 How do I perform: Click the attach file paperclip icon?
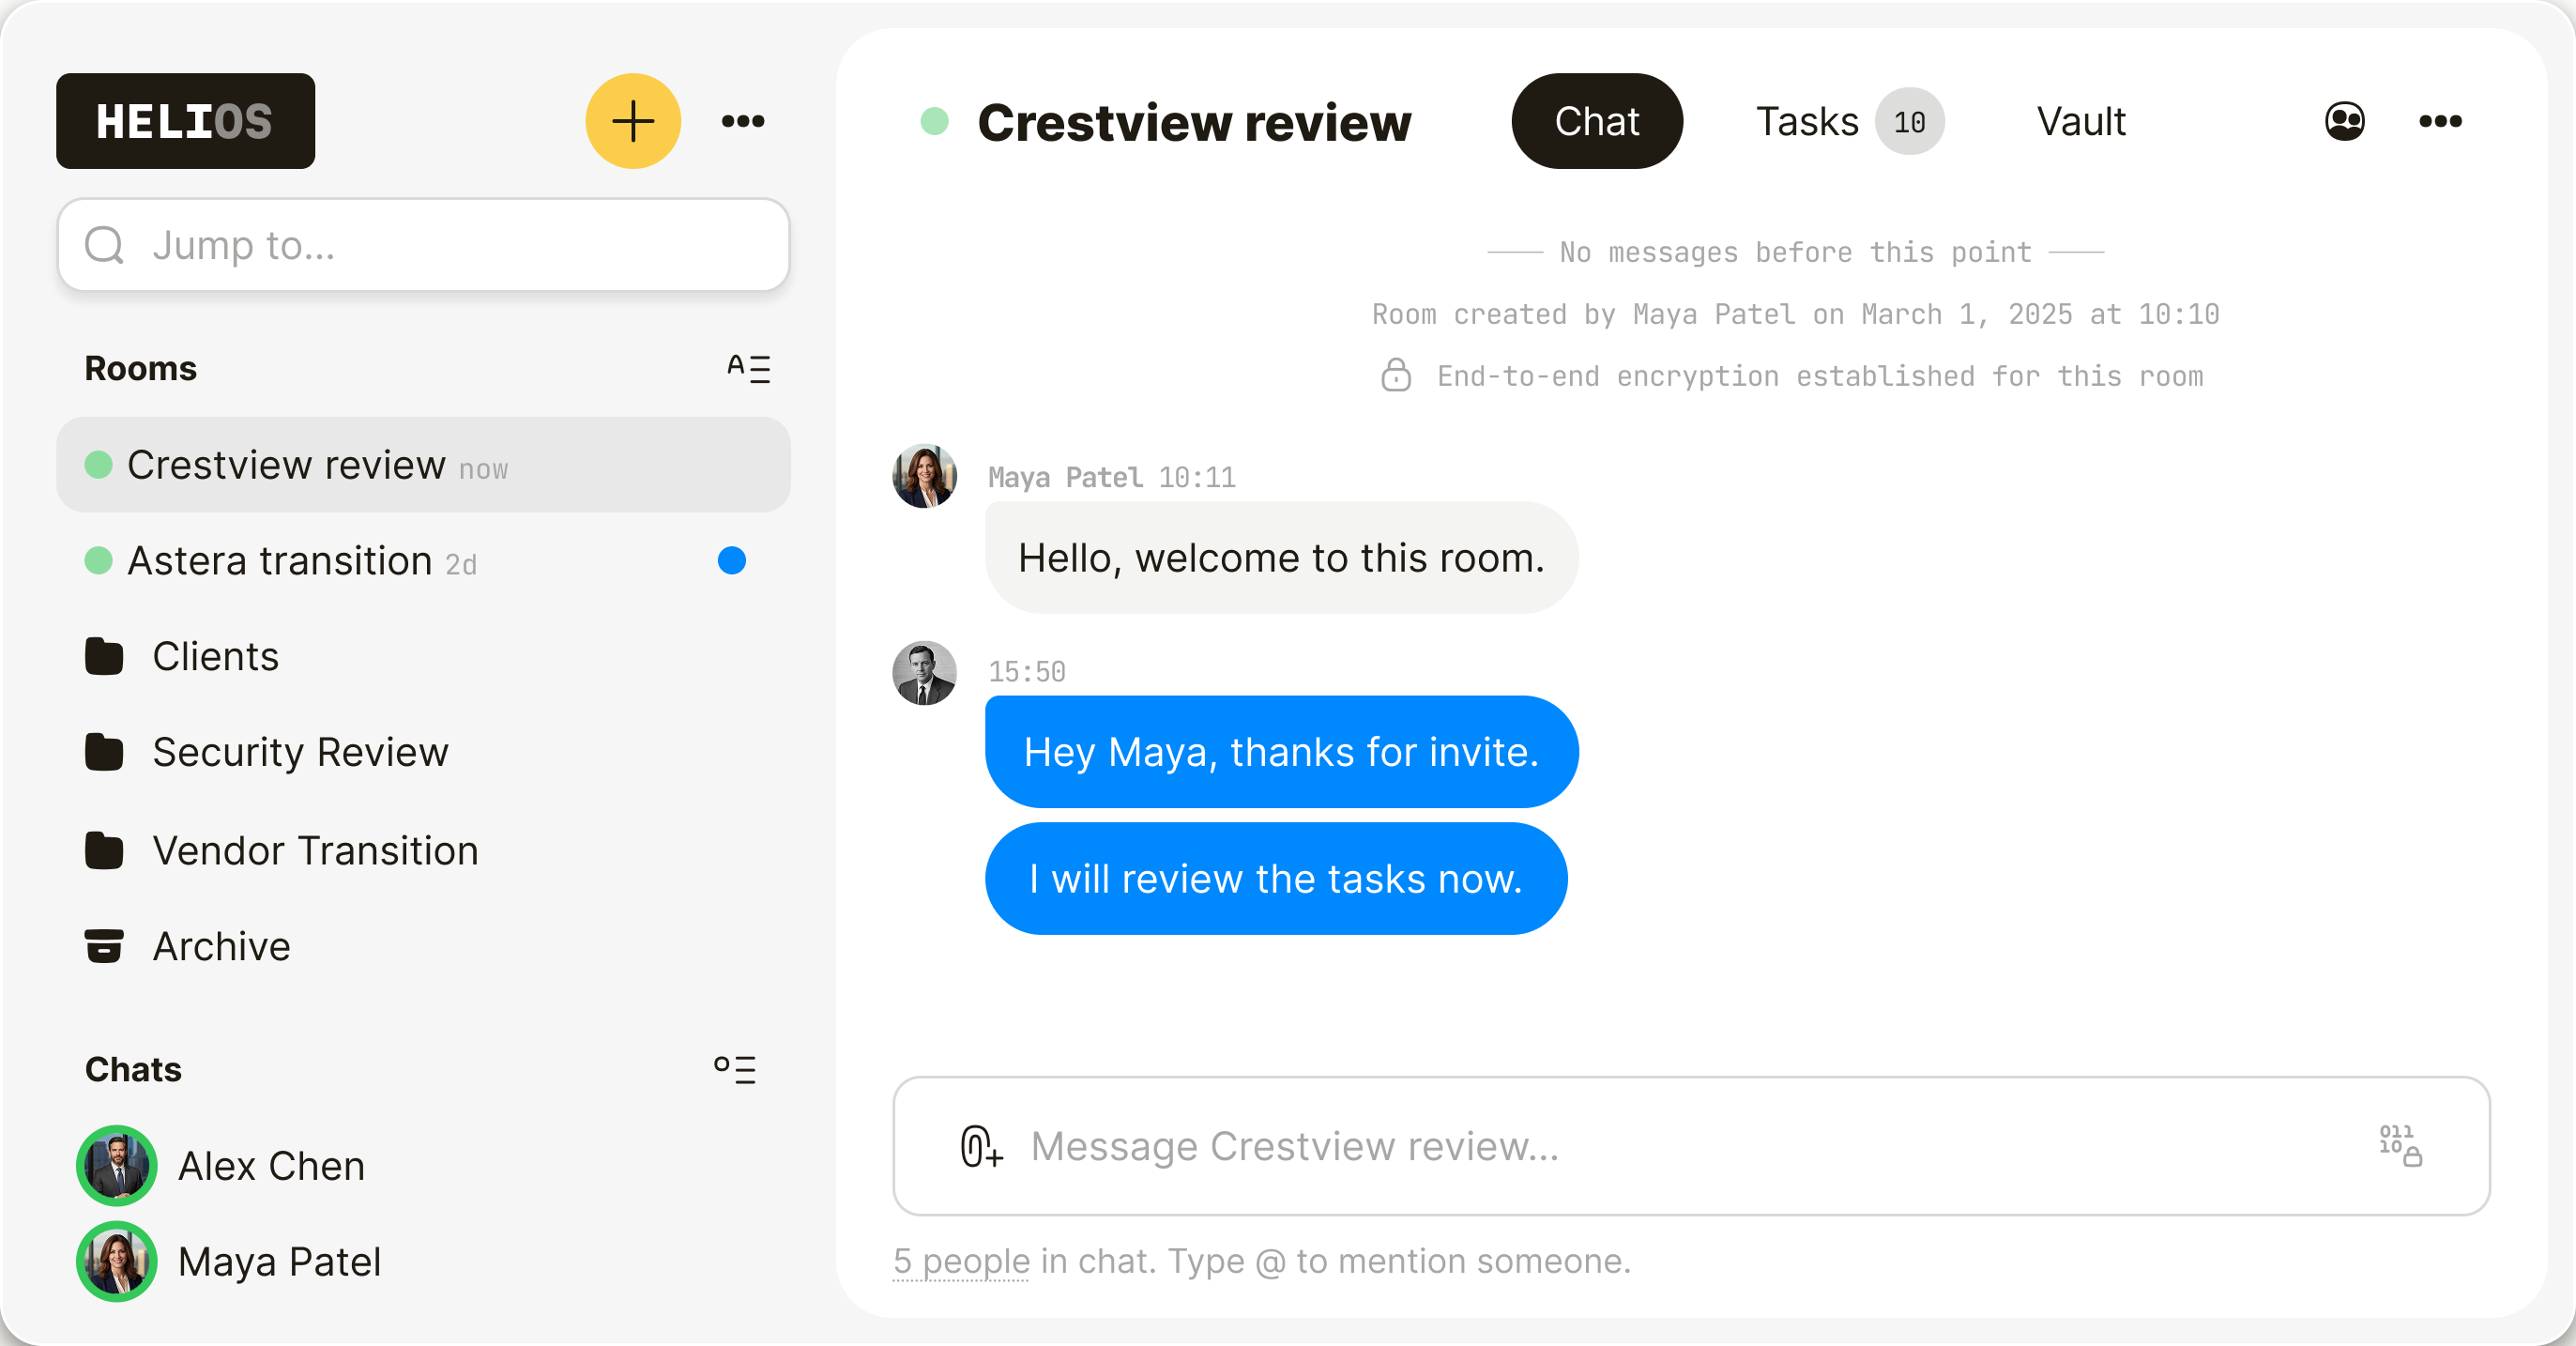980,1146
